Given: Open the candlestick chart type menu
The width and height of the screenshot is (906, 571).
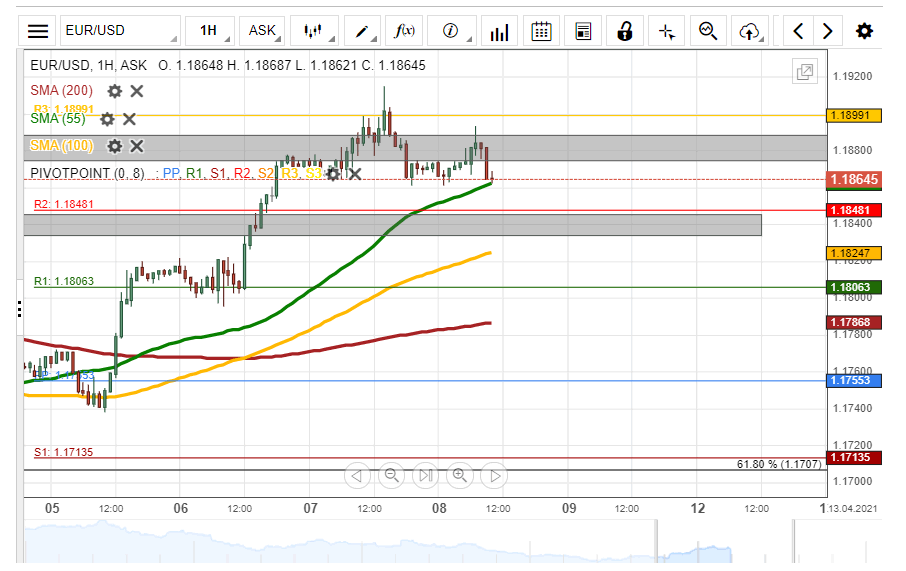Looking at the screenshot, I should 314,31.
